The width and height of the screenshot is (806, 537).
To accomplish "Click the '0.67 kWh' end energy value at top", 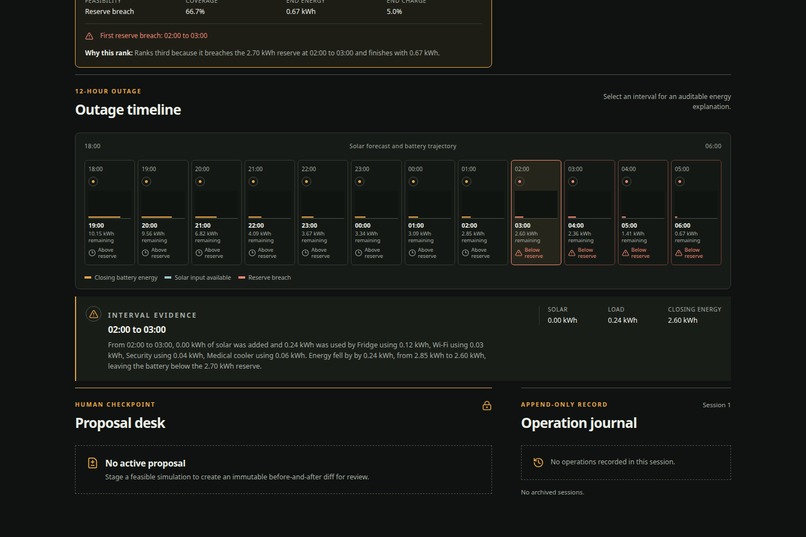I will coord(301,11).
